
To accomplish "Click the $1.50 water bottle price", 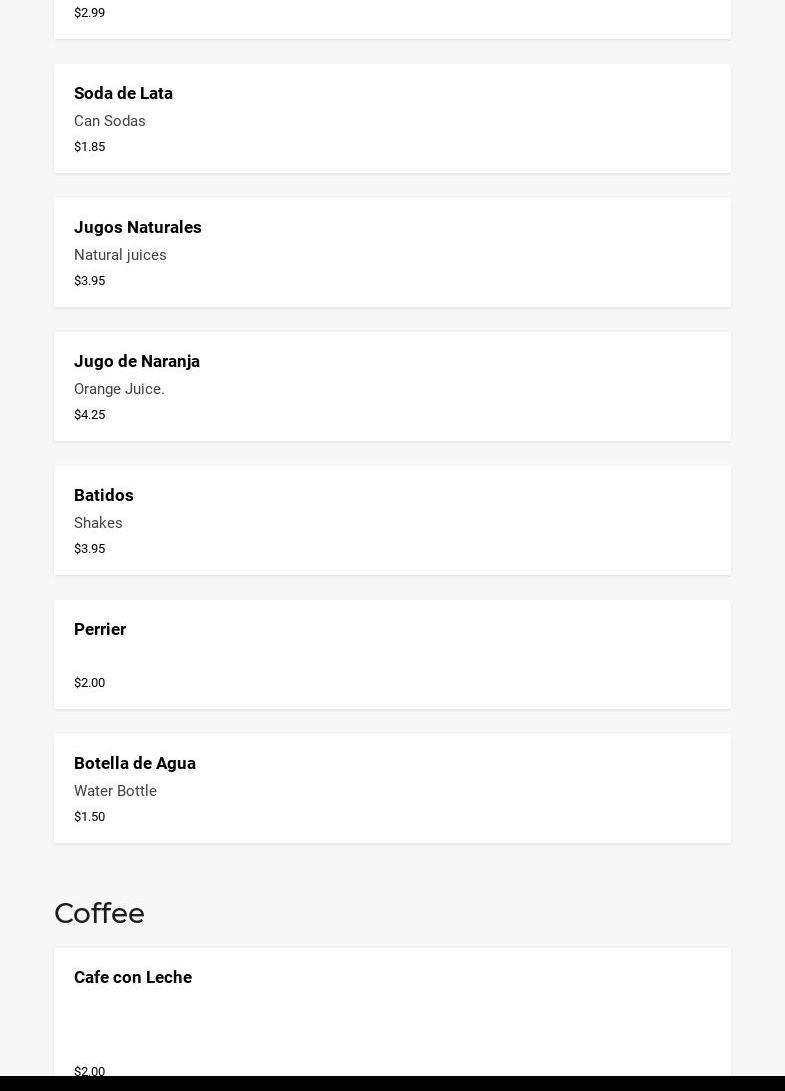I will 89,816.
